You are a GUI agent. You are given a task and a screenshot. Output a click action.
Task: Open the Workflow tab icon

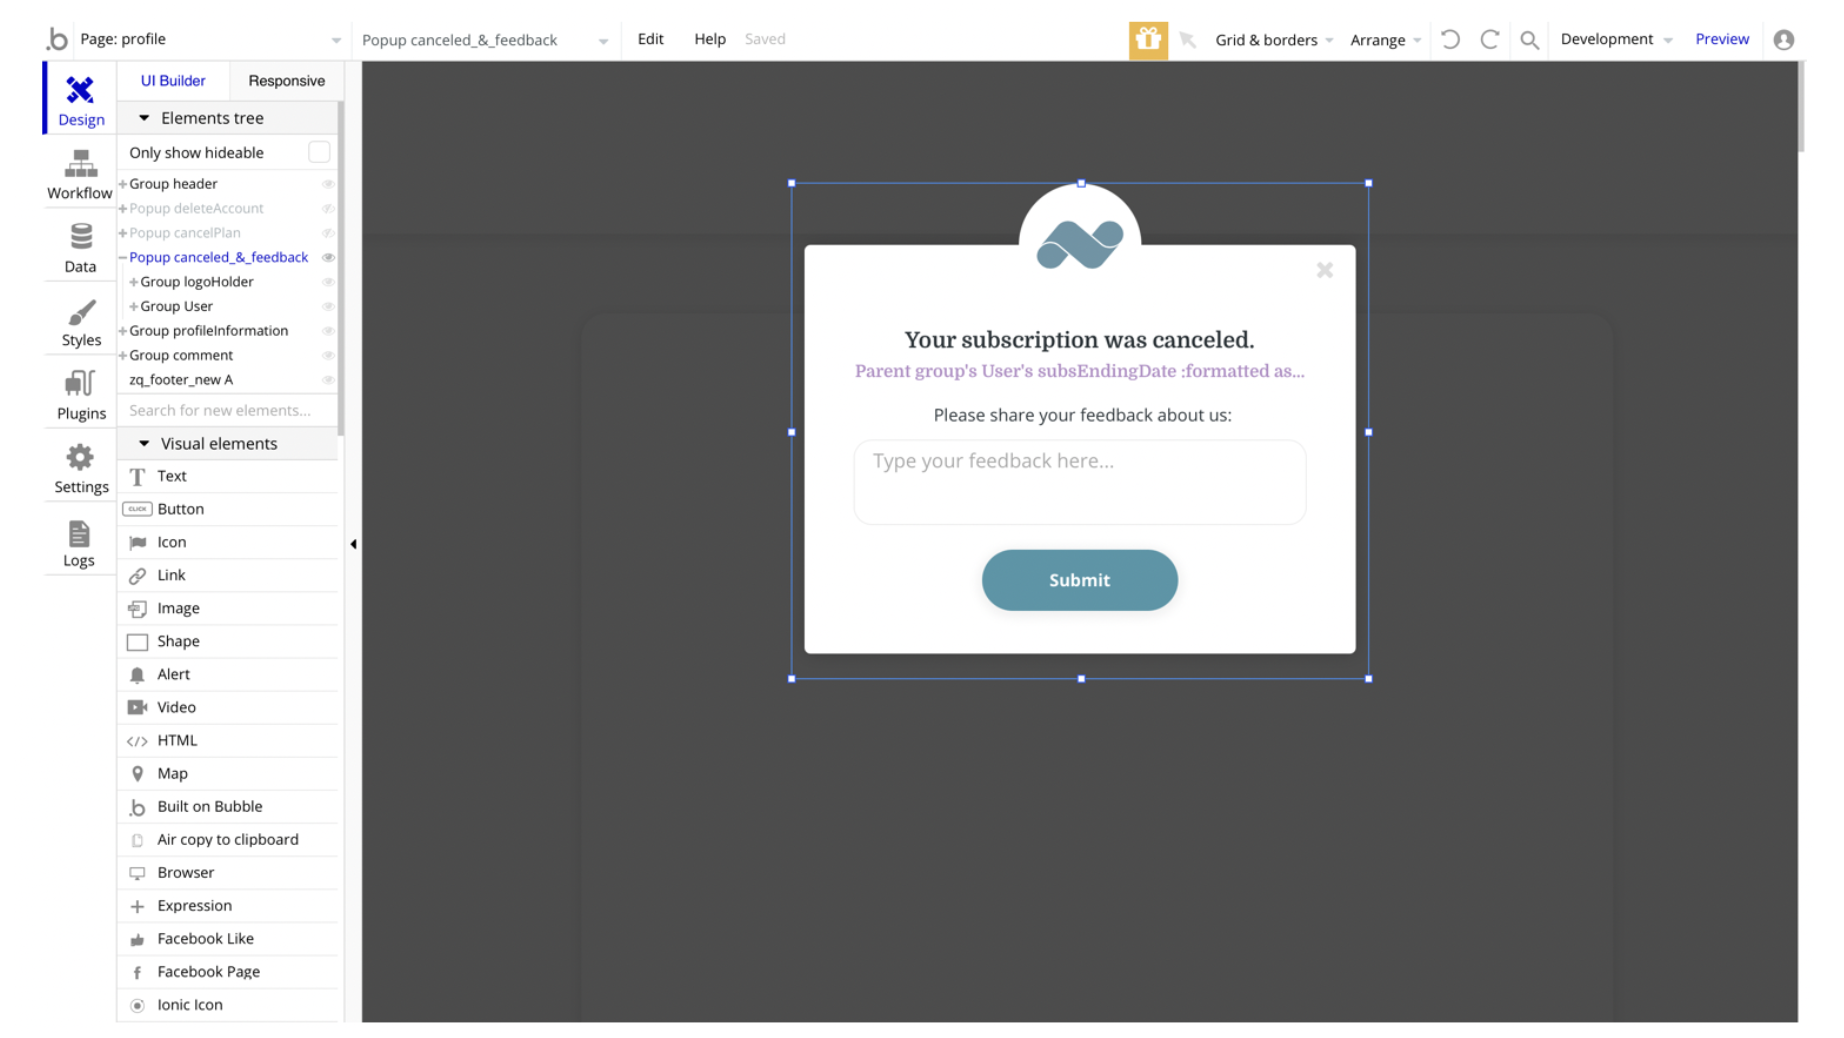point(80,163)
